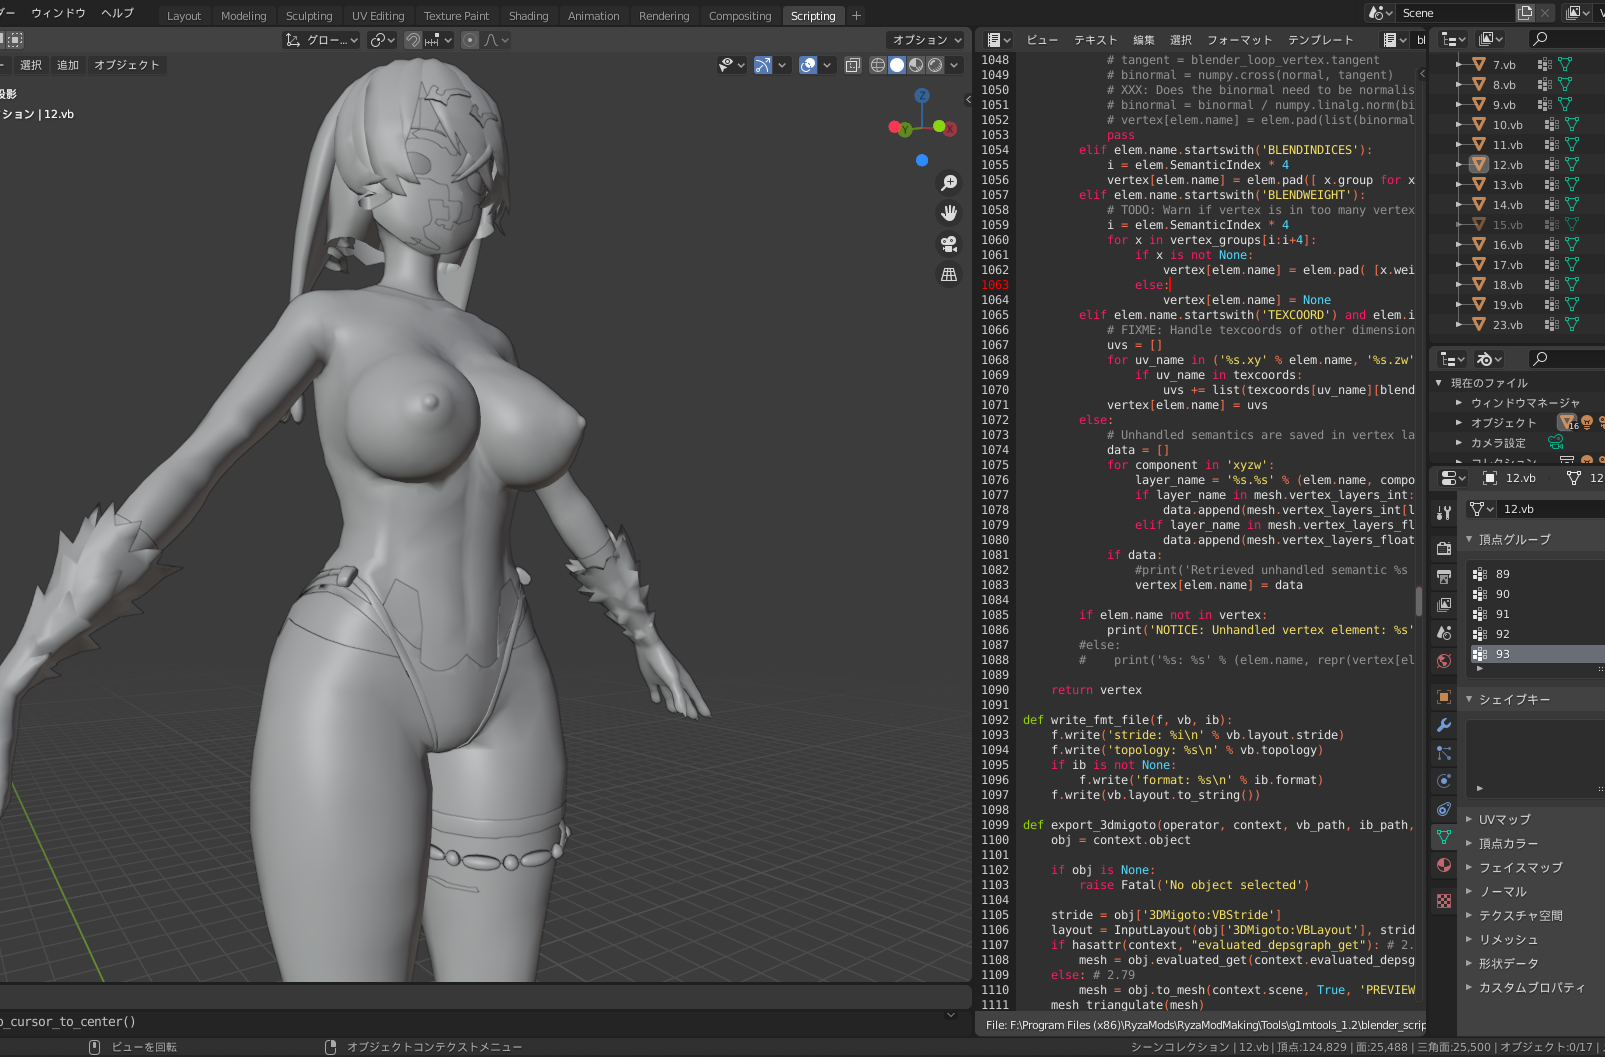1605x1057 pixels.
Task: Open Render properties tab icon
Action: coord(1443,549)
